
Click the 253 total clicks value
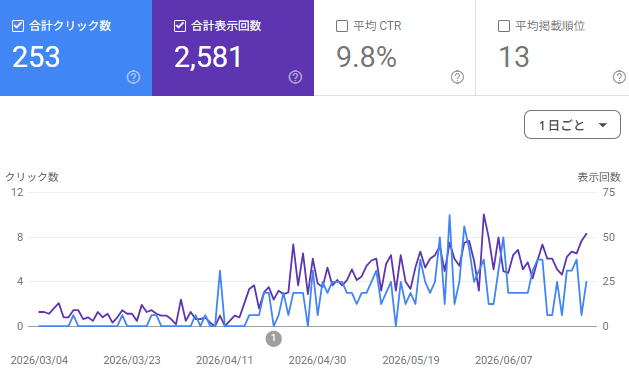(x=36, y=57)
